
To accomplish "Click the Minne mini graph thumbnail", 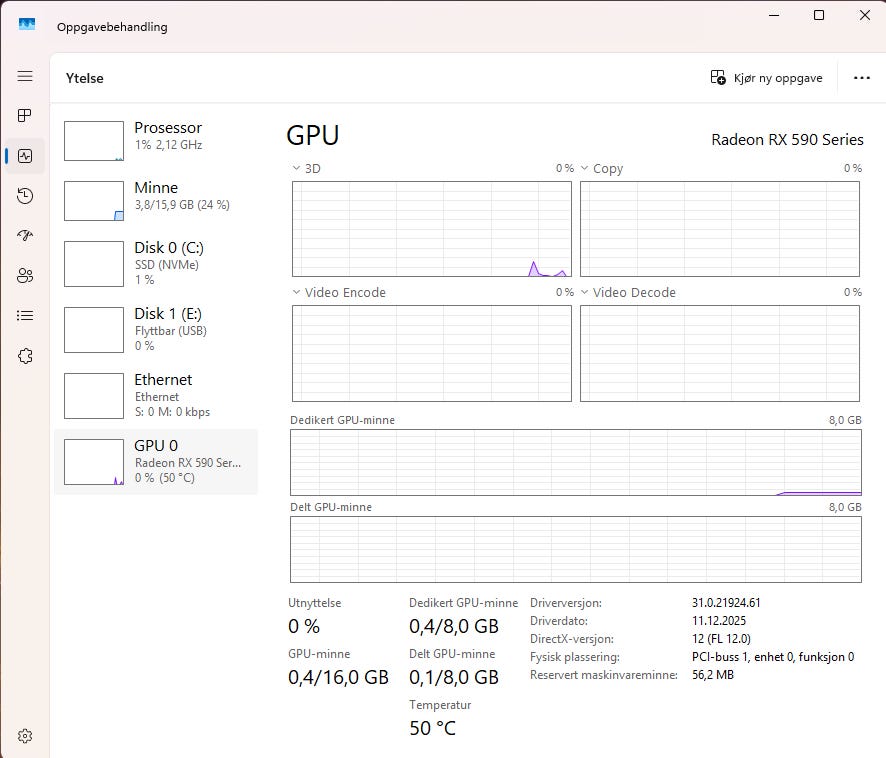I will tap(94, 201).
